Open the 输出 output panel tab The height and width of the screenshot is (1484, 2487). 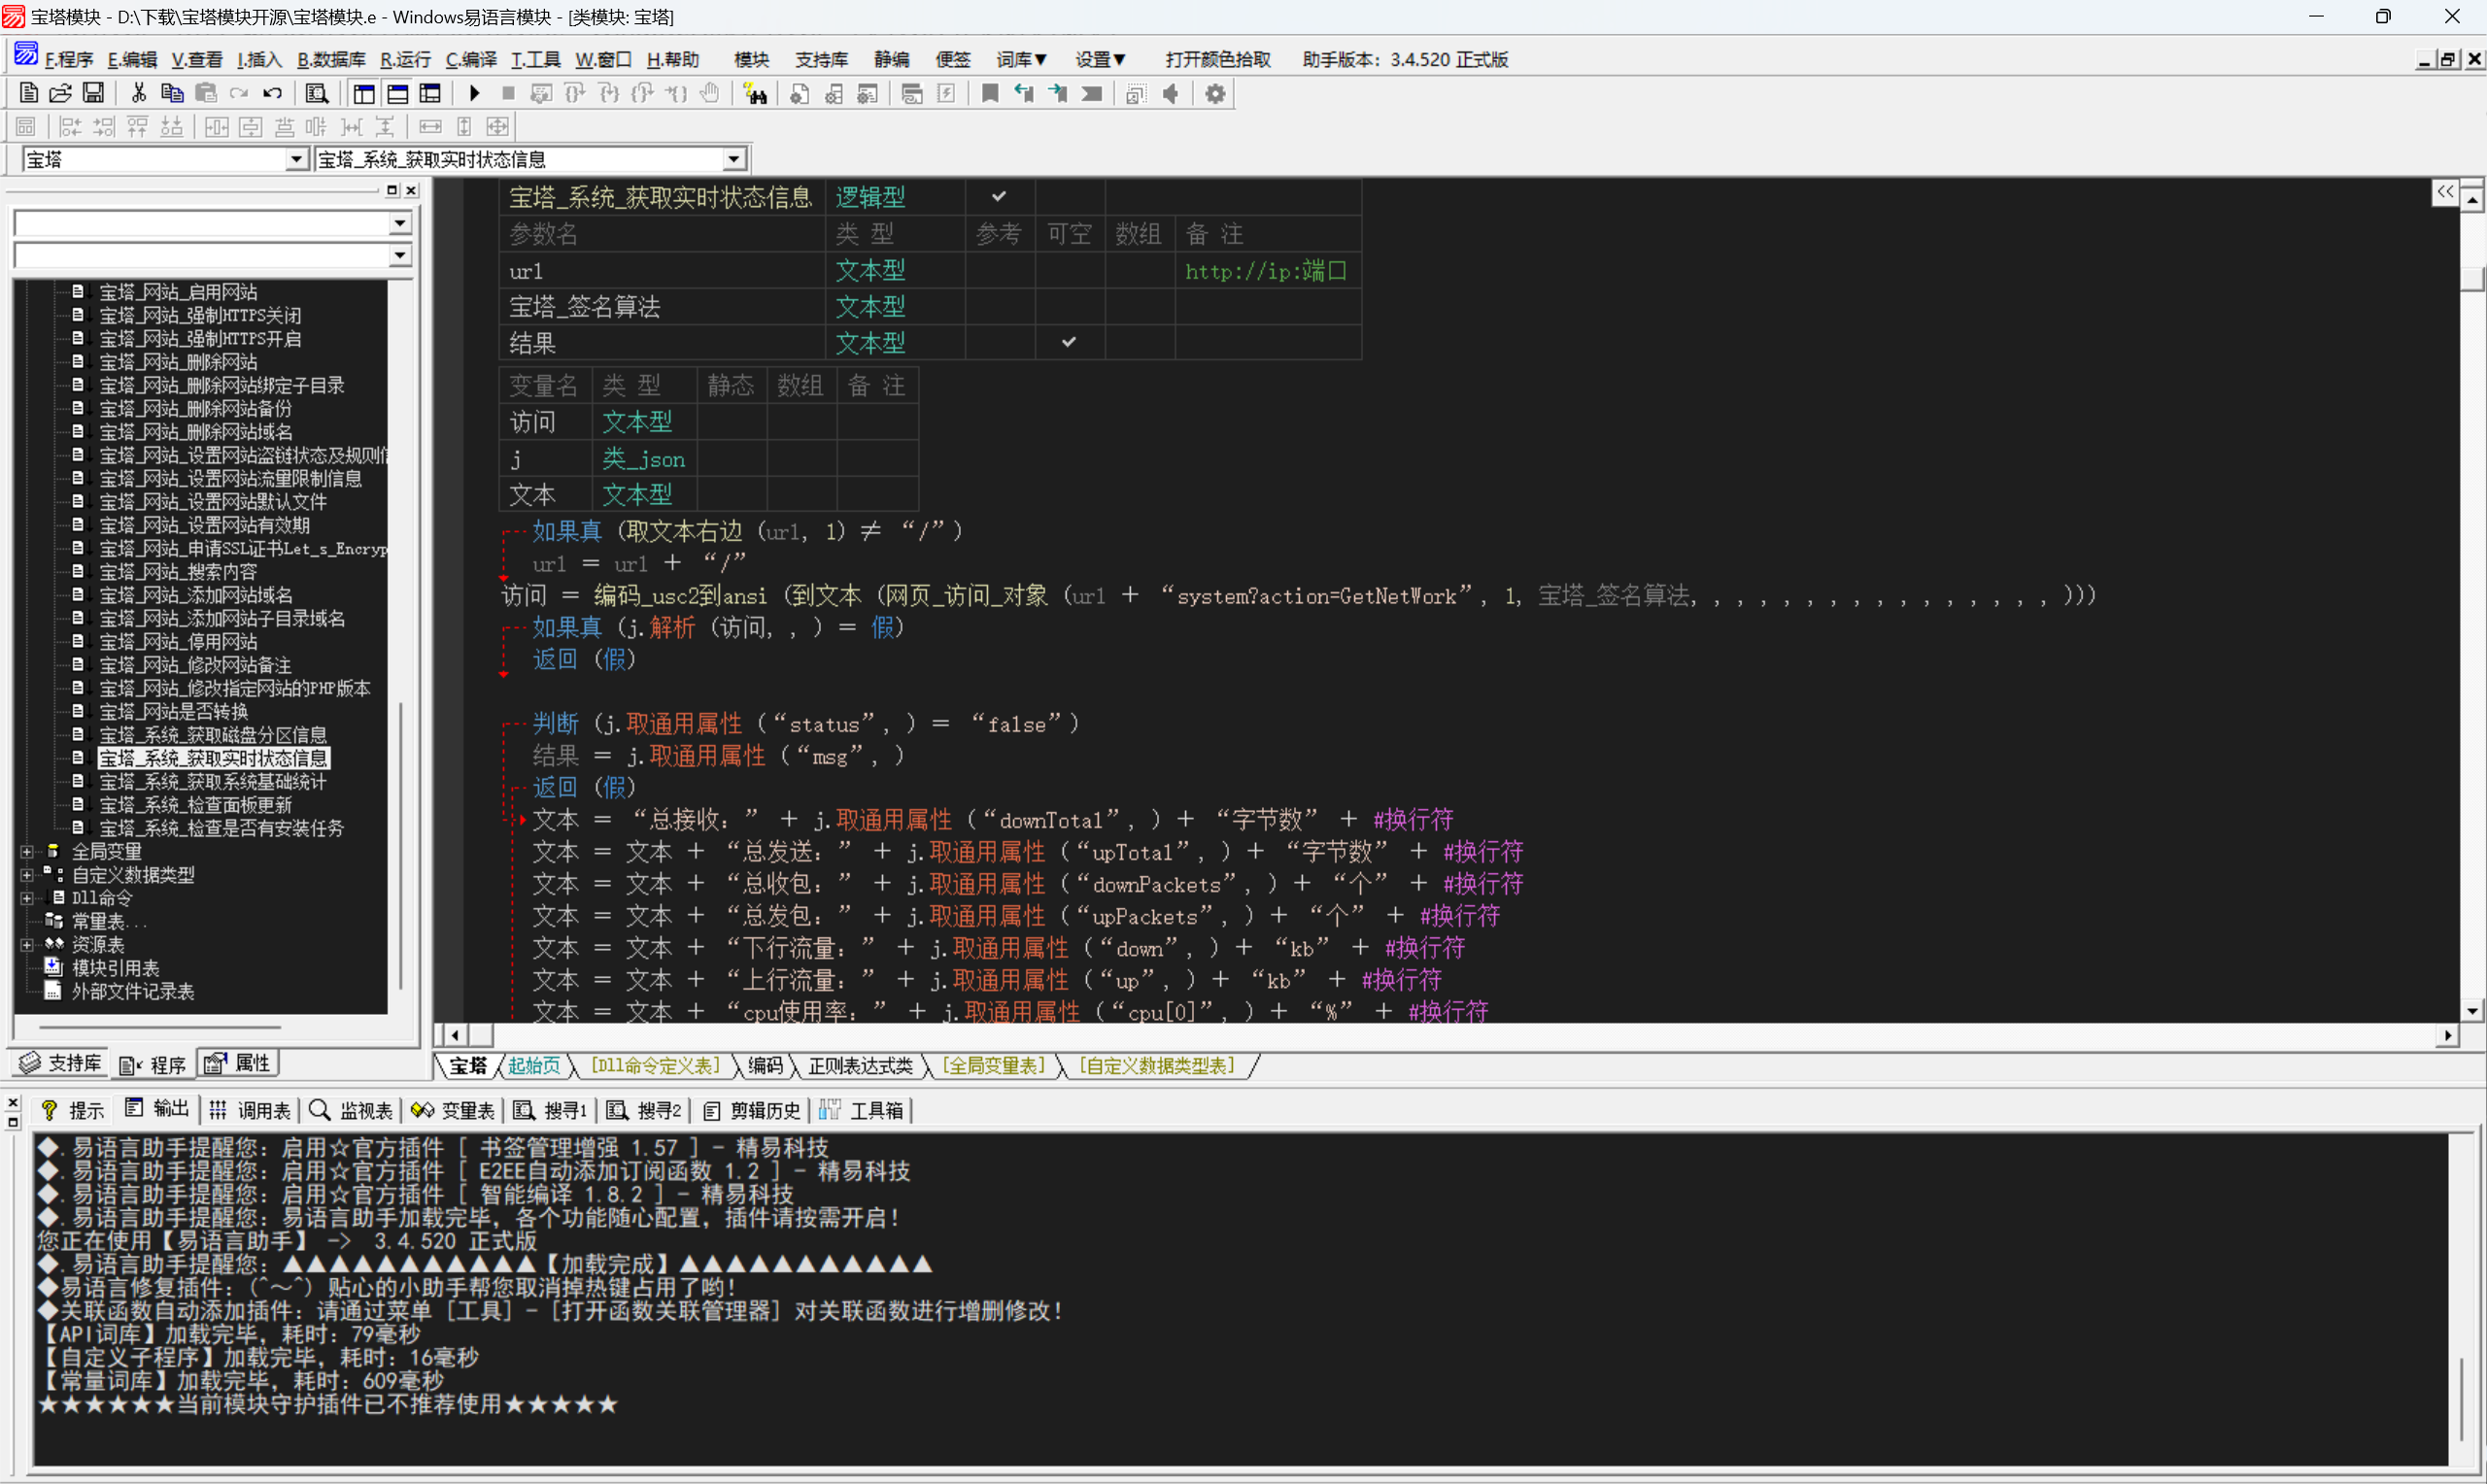tap(158, 1109)
